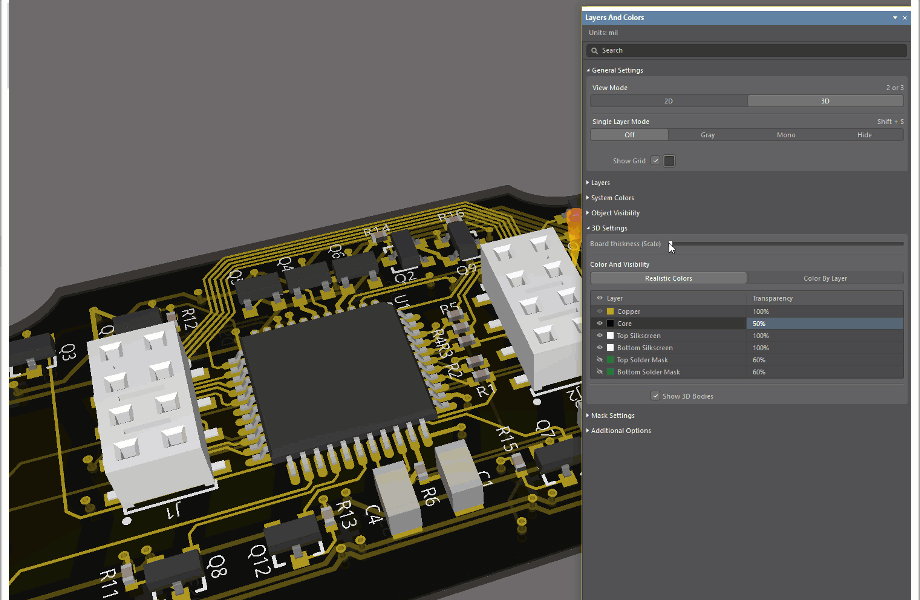Adjust the Board Thickness Scale slider

[x=670, y=243]
